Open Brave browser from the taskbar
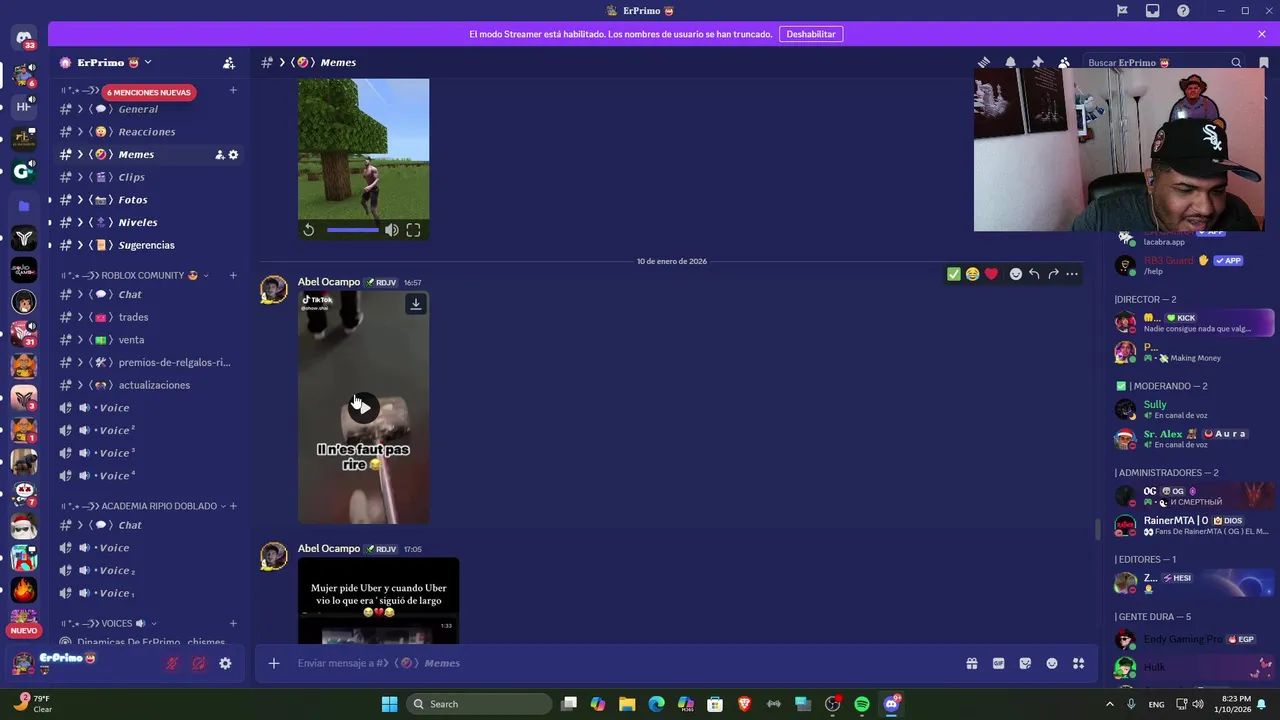This screenshot has height=720, width=1280. 744,704
